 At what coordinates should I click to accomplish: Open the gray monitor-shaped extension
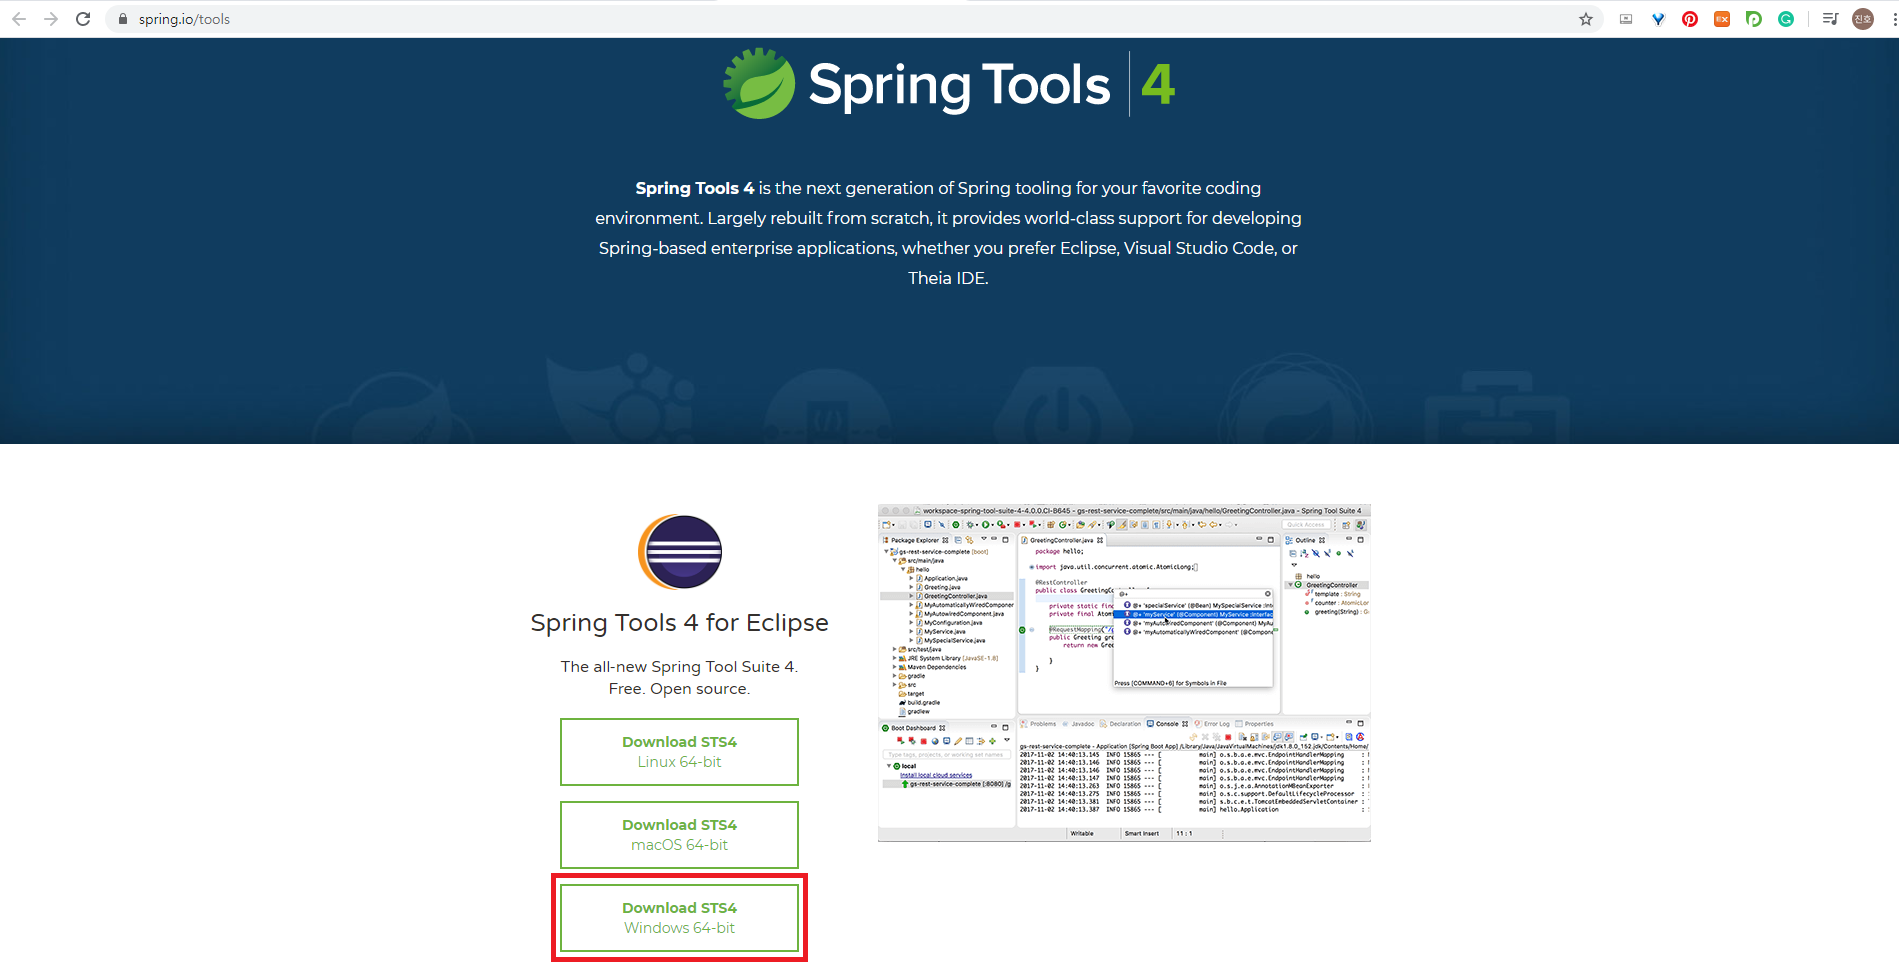(x=1626, y=19)
